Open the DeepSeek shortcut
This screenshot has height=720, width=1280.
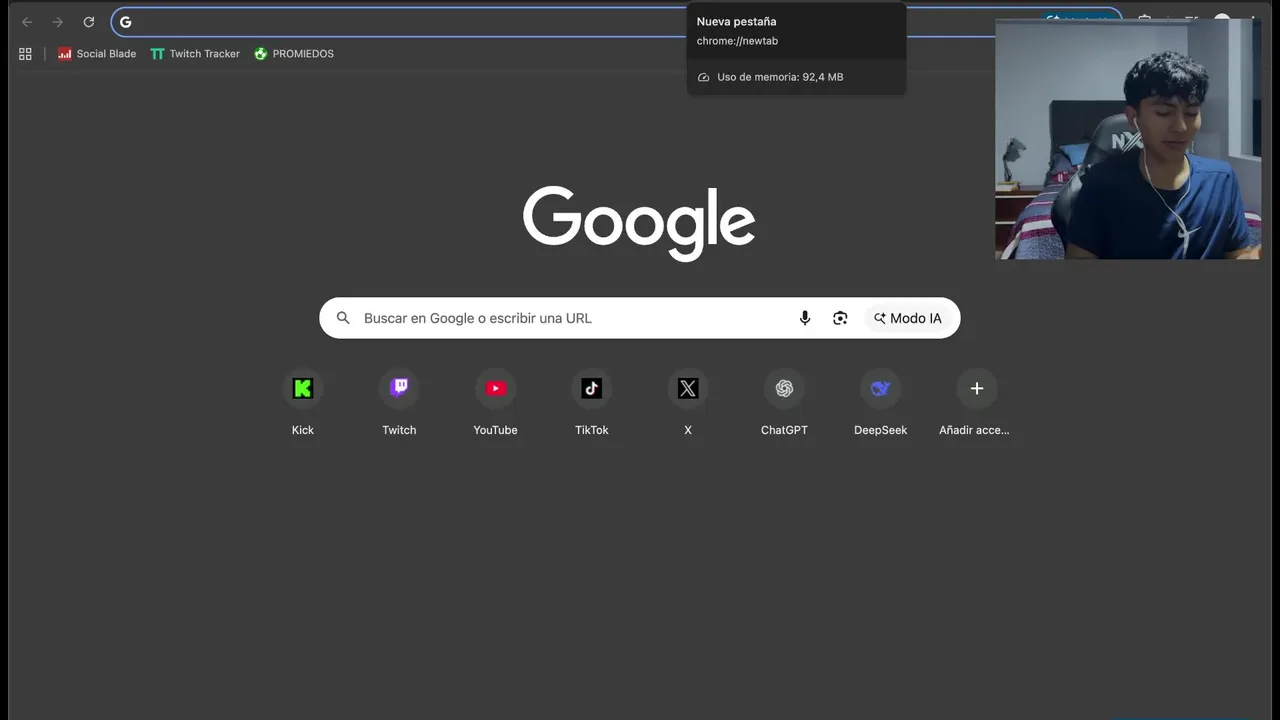880,403
